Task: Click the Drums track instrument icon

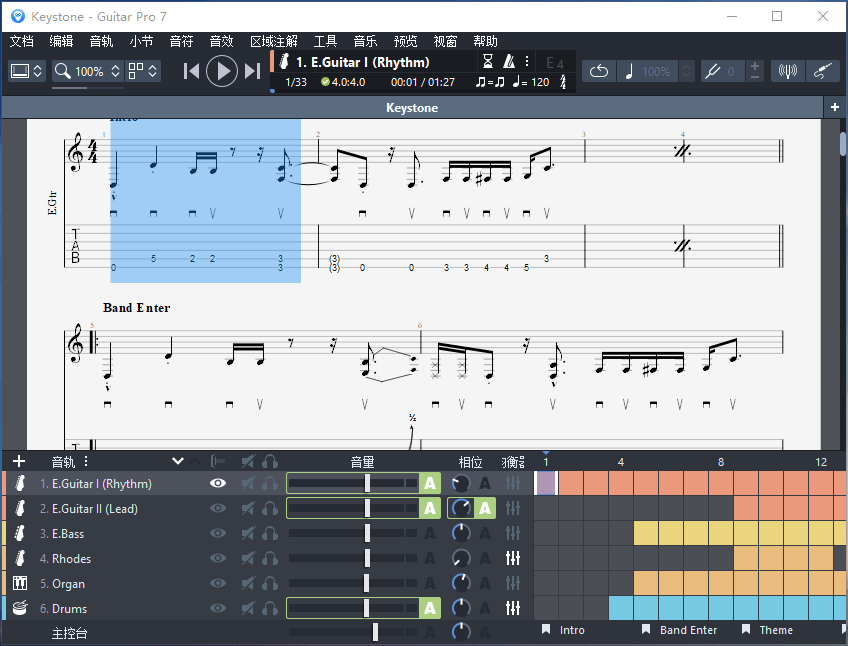Action: tap(20, 608)
